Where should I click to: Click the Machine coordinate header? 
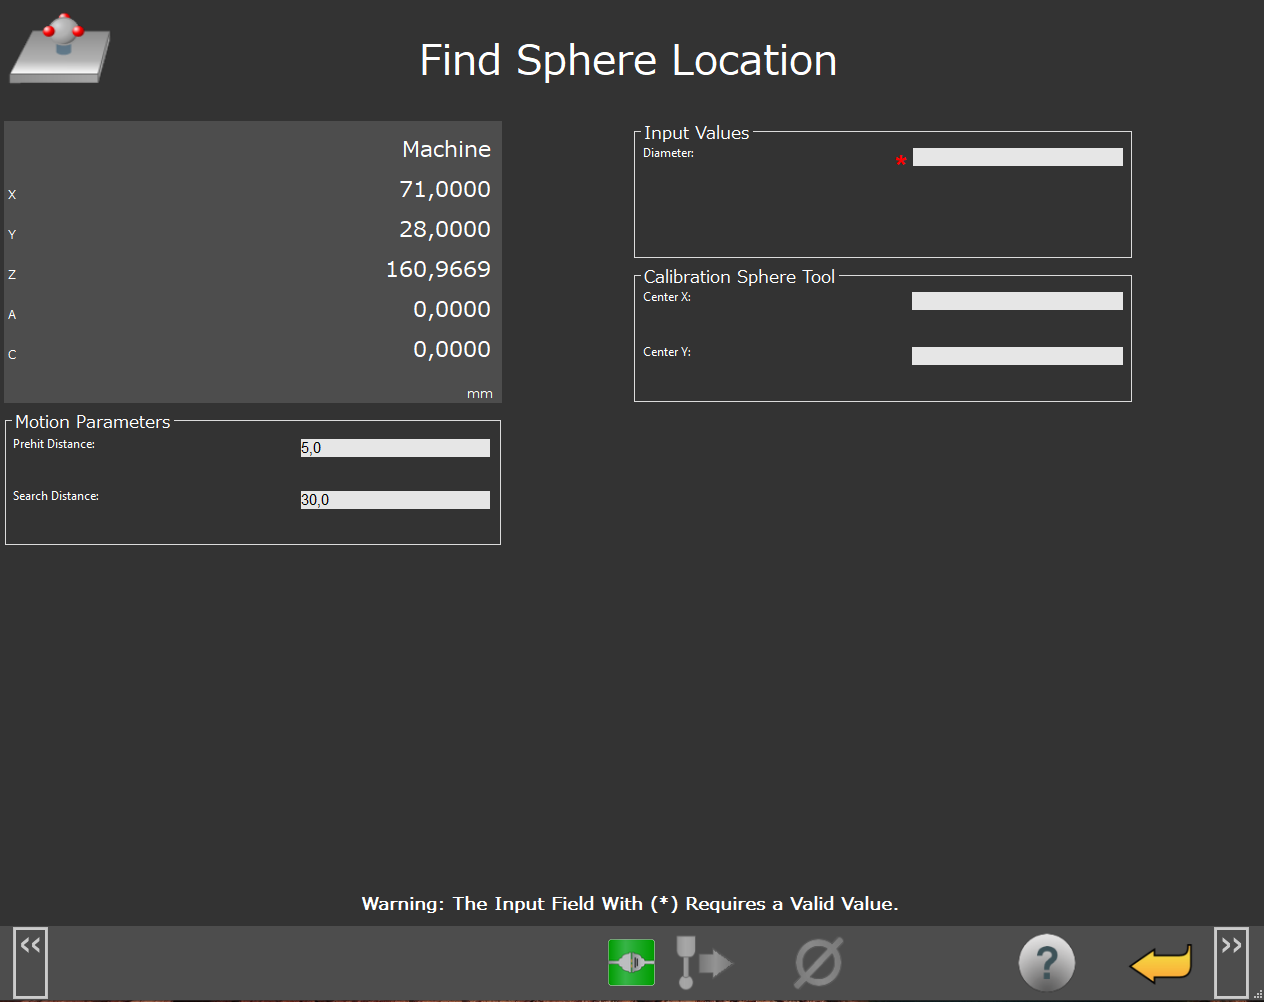click(446, 149)
